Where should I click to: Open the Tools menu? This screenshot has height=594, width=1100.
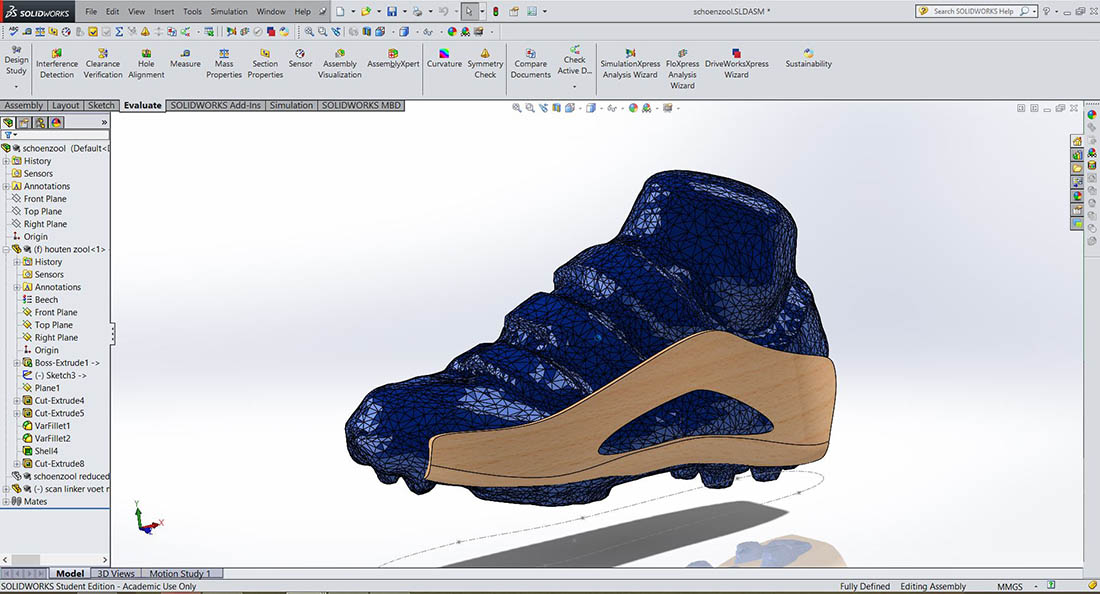pos(192,11)
